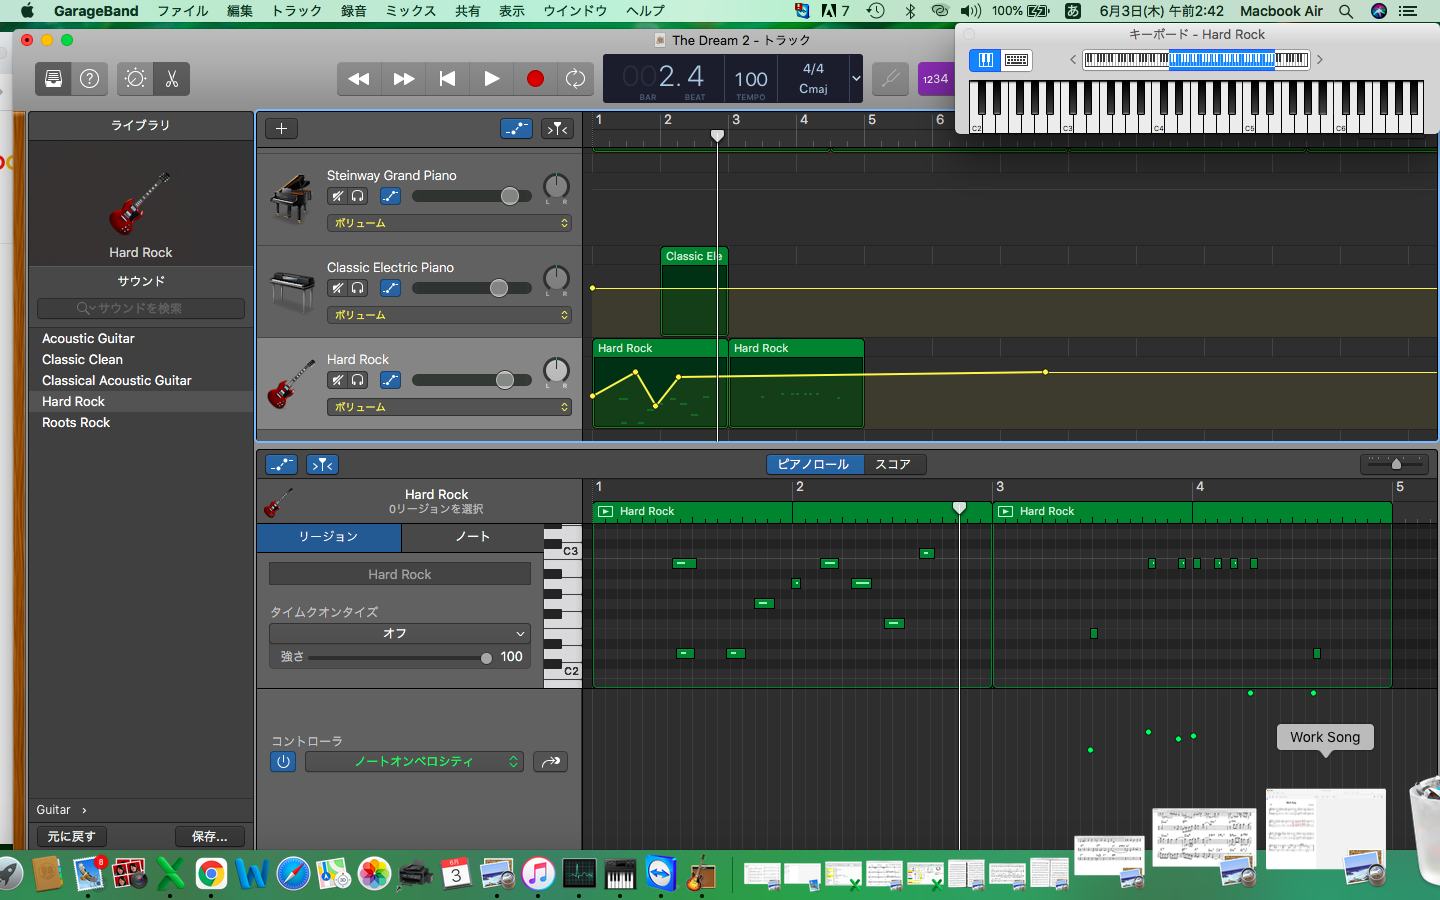Screen dimensions: 1440x900
Task: Open the scissors Editors button
Action: 172,79
